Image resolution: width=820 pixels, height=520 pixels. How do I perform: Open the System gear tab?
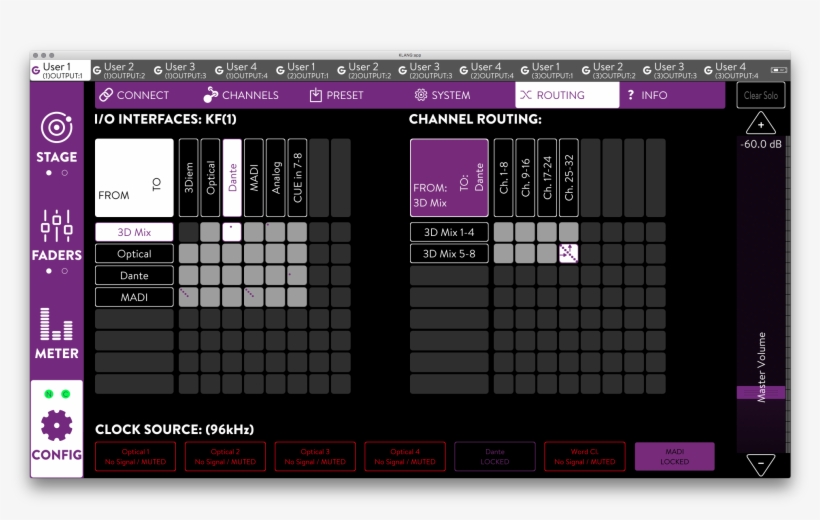point(421,95)
